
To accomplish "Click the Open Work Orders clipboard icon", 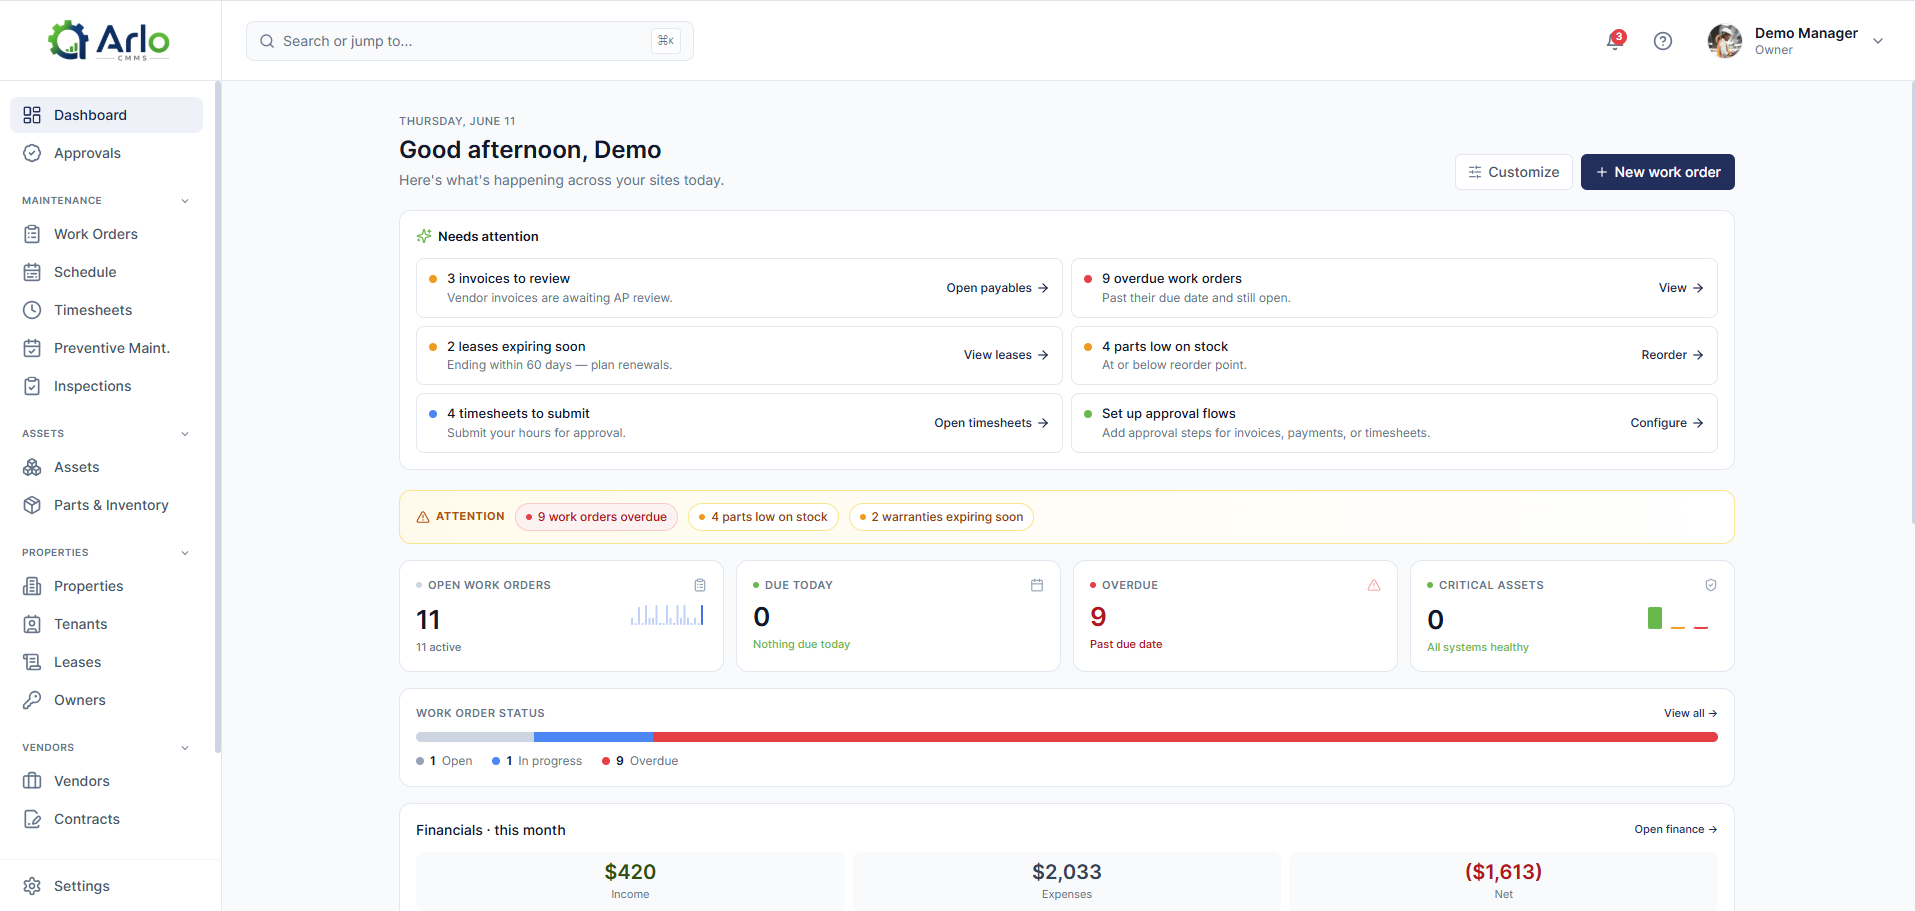I will coord(700,585).
